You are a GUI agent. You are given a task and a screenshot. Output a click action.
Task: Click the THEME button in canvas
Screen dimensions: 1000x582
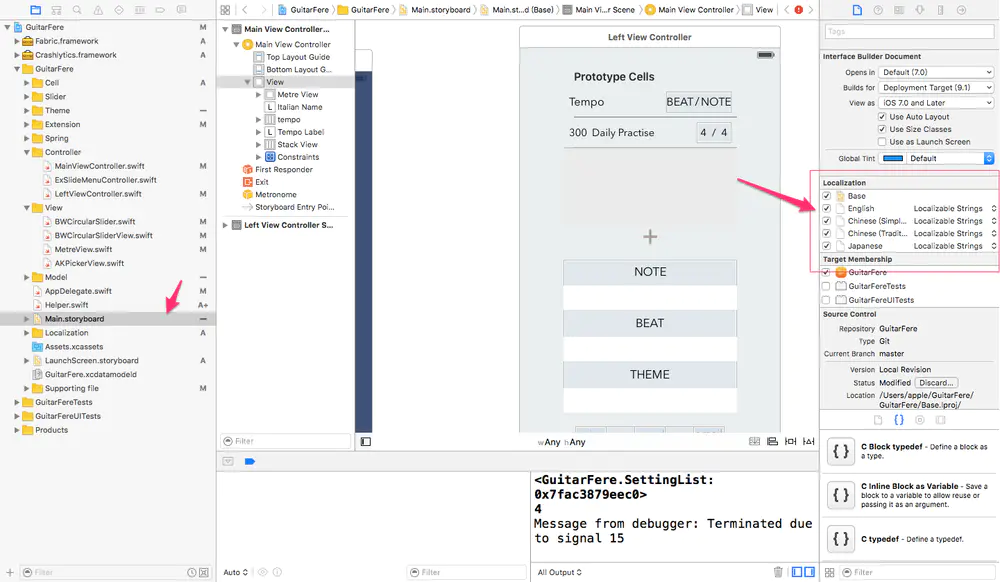650,375
